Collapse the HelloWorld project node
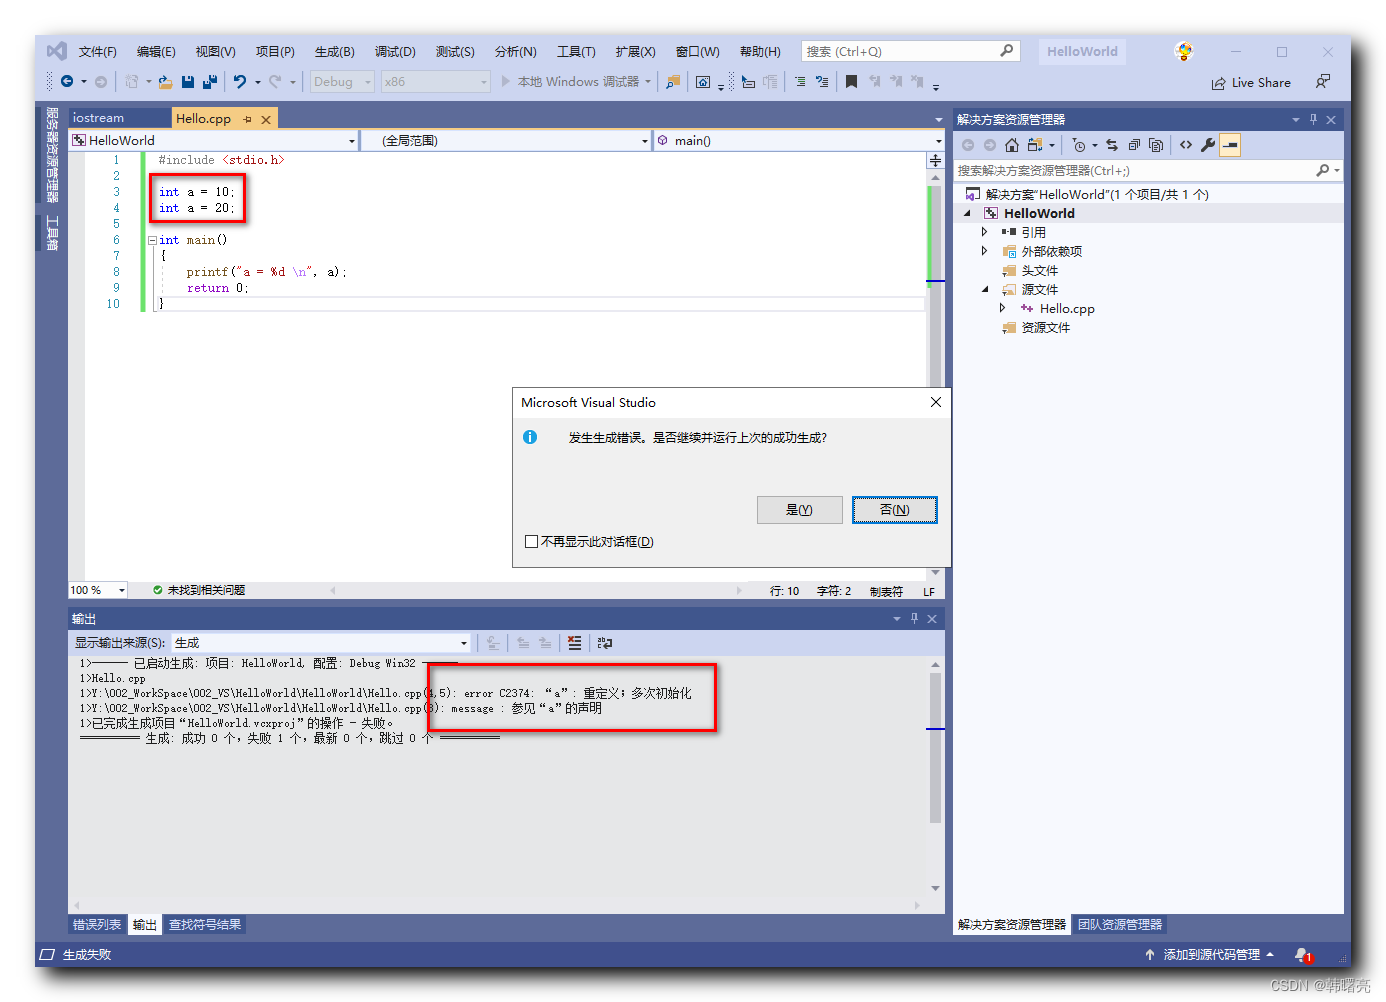 click(x=967, y=213)
